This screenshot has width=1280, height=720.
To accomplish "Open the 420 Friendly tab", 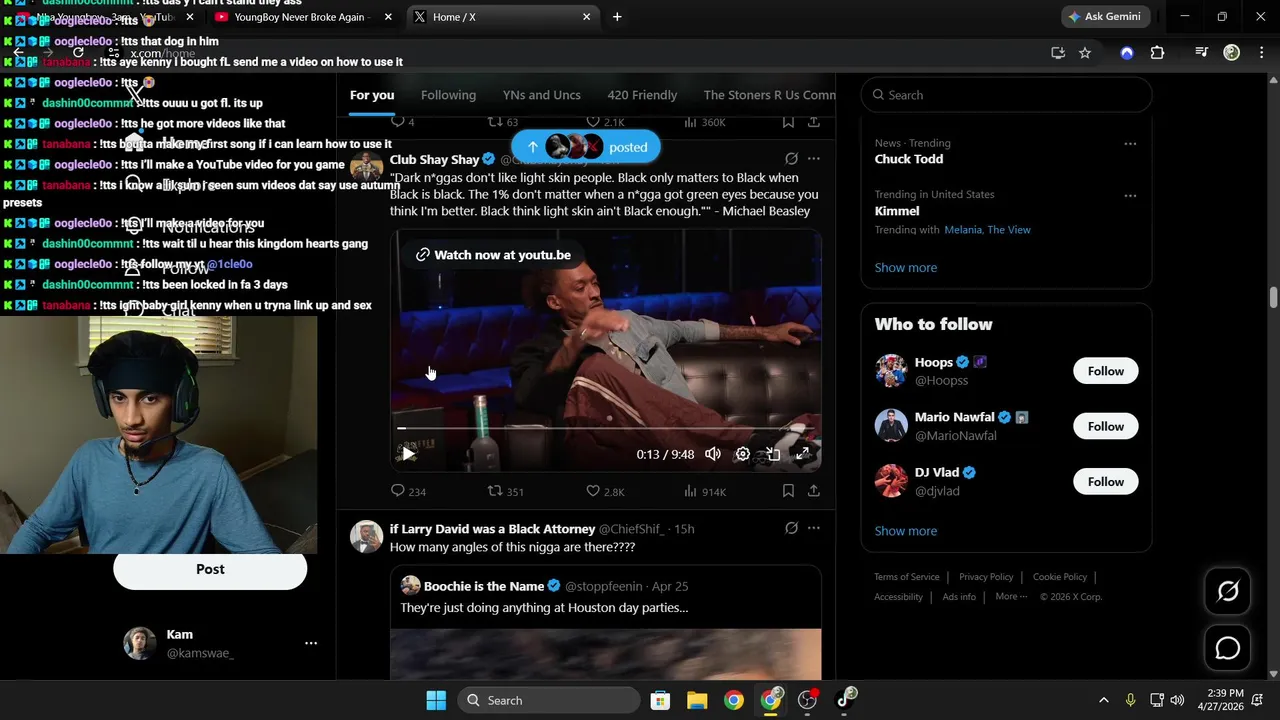I will click(642, 95).
